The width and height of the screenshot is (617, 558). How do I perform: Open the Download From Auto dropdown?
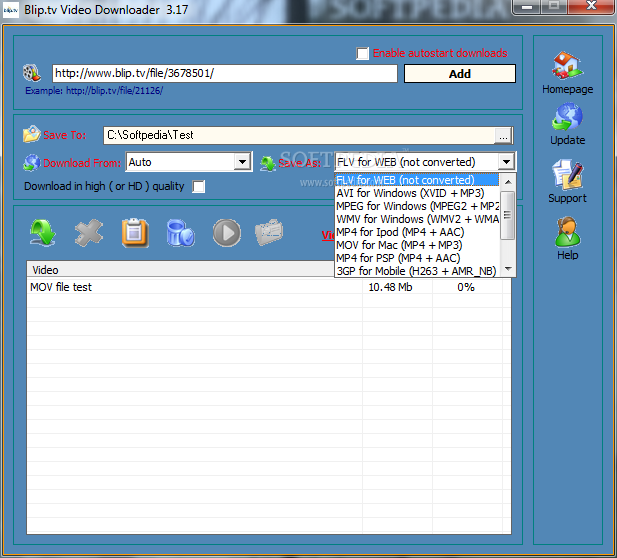click(x=242, y=162)
